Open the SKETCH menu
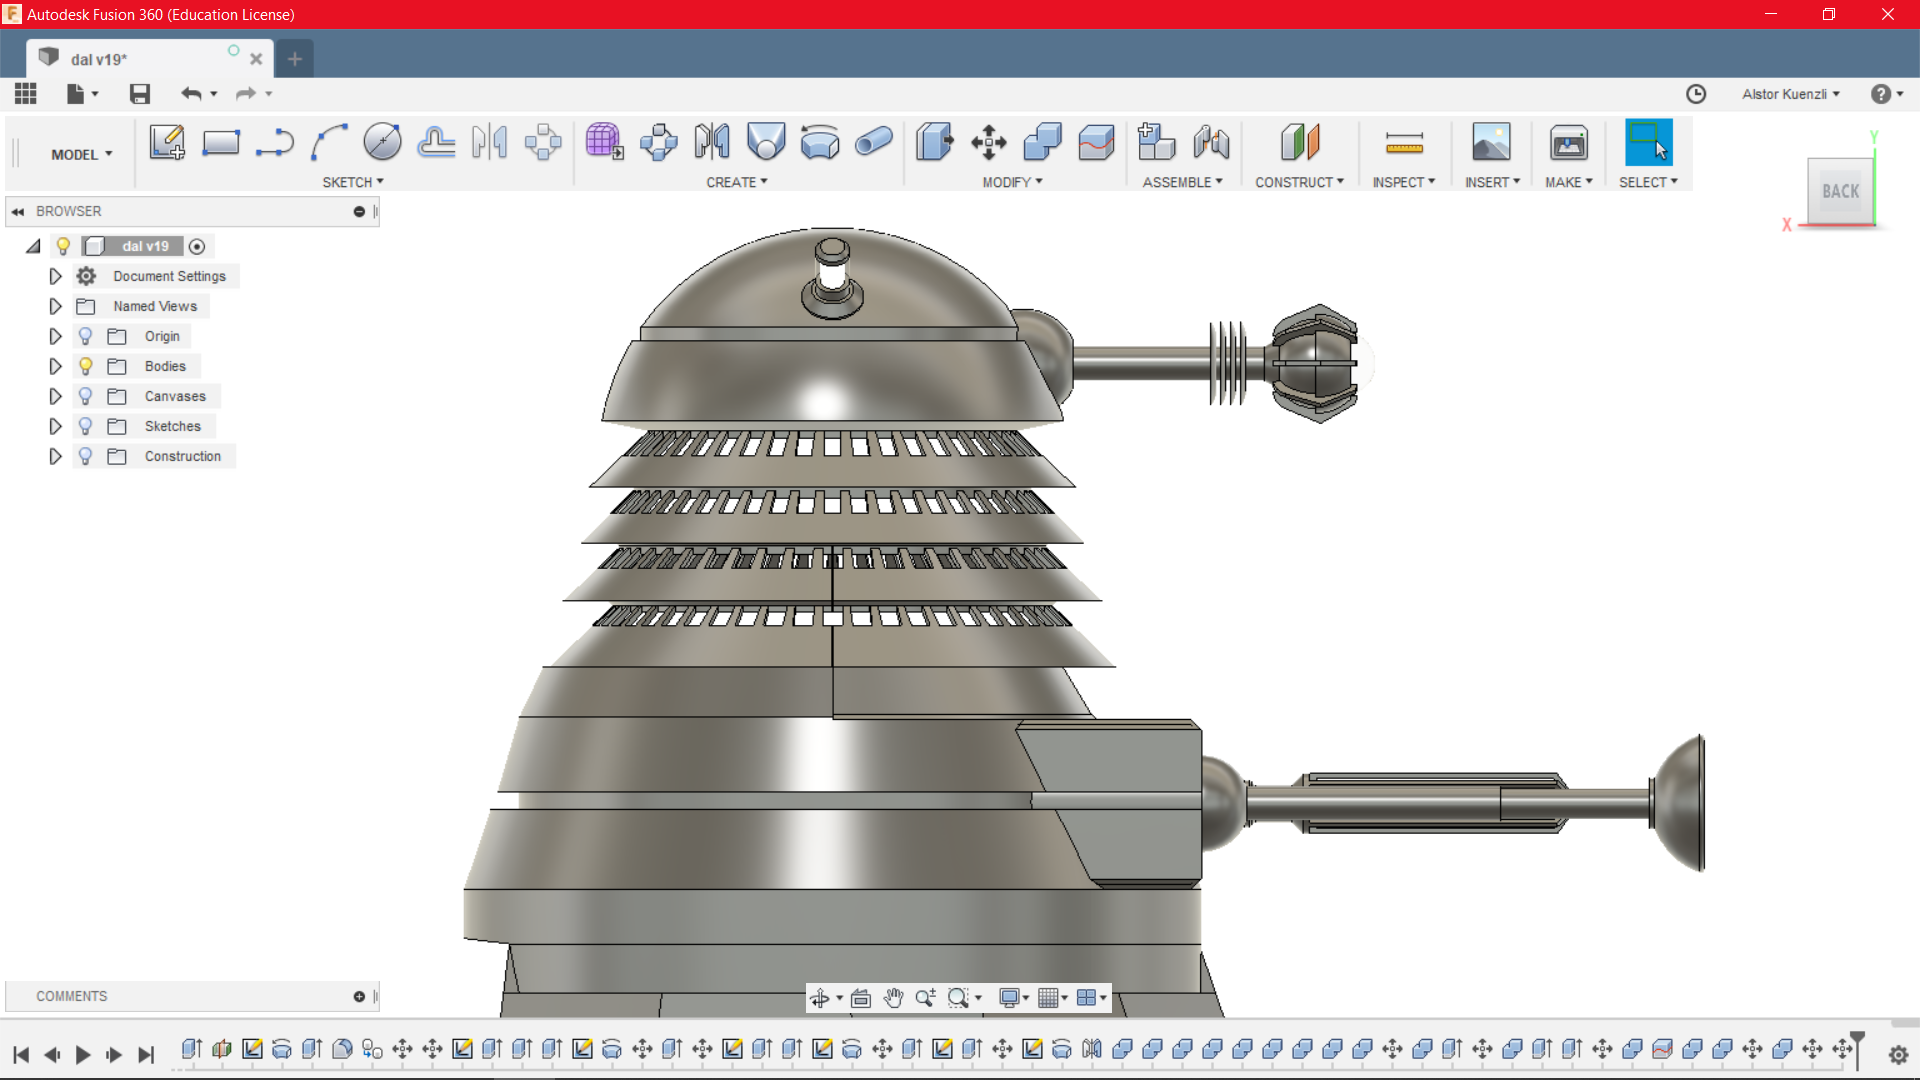Viewport: 1920px width, 1080px height. point(353,182)
